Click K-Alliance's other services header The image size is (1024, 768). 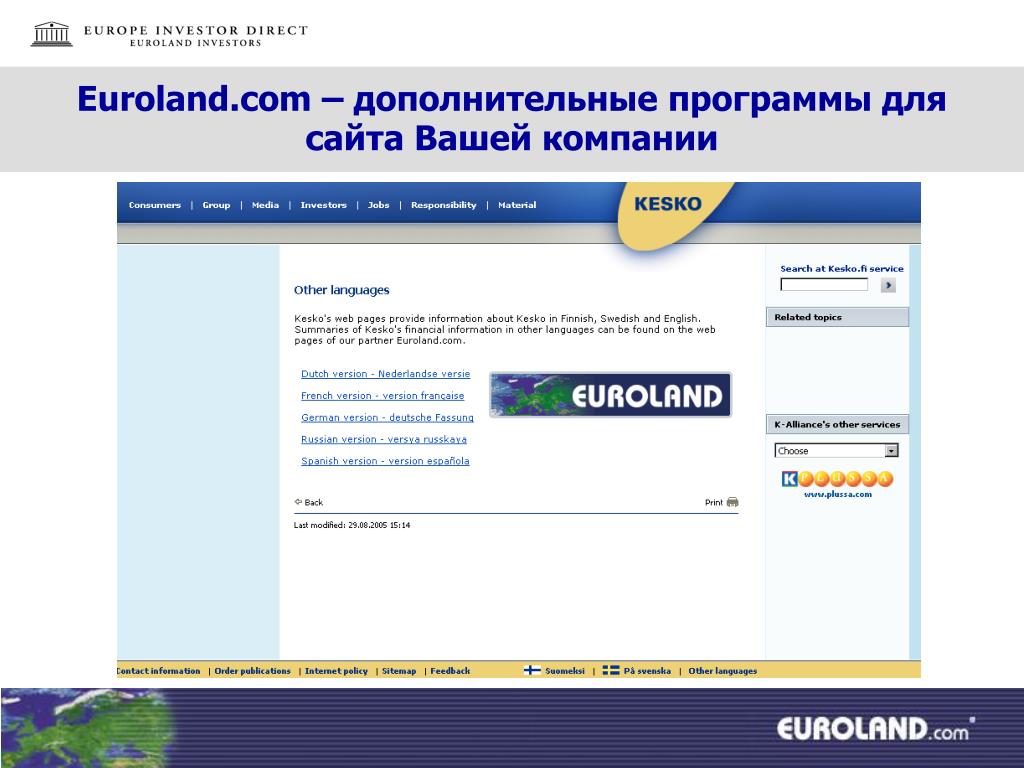pos(837,424)
